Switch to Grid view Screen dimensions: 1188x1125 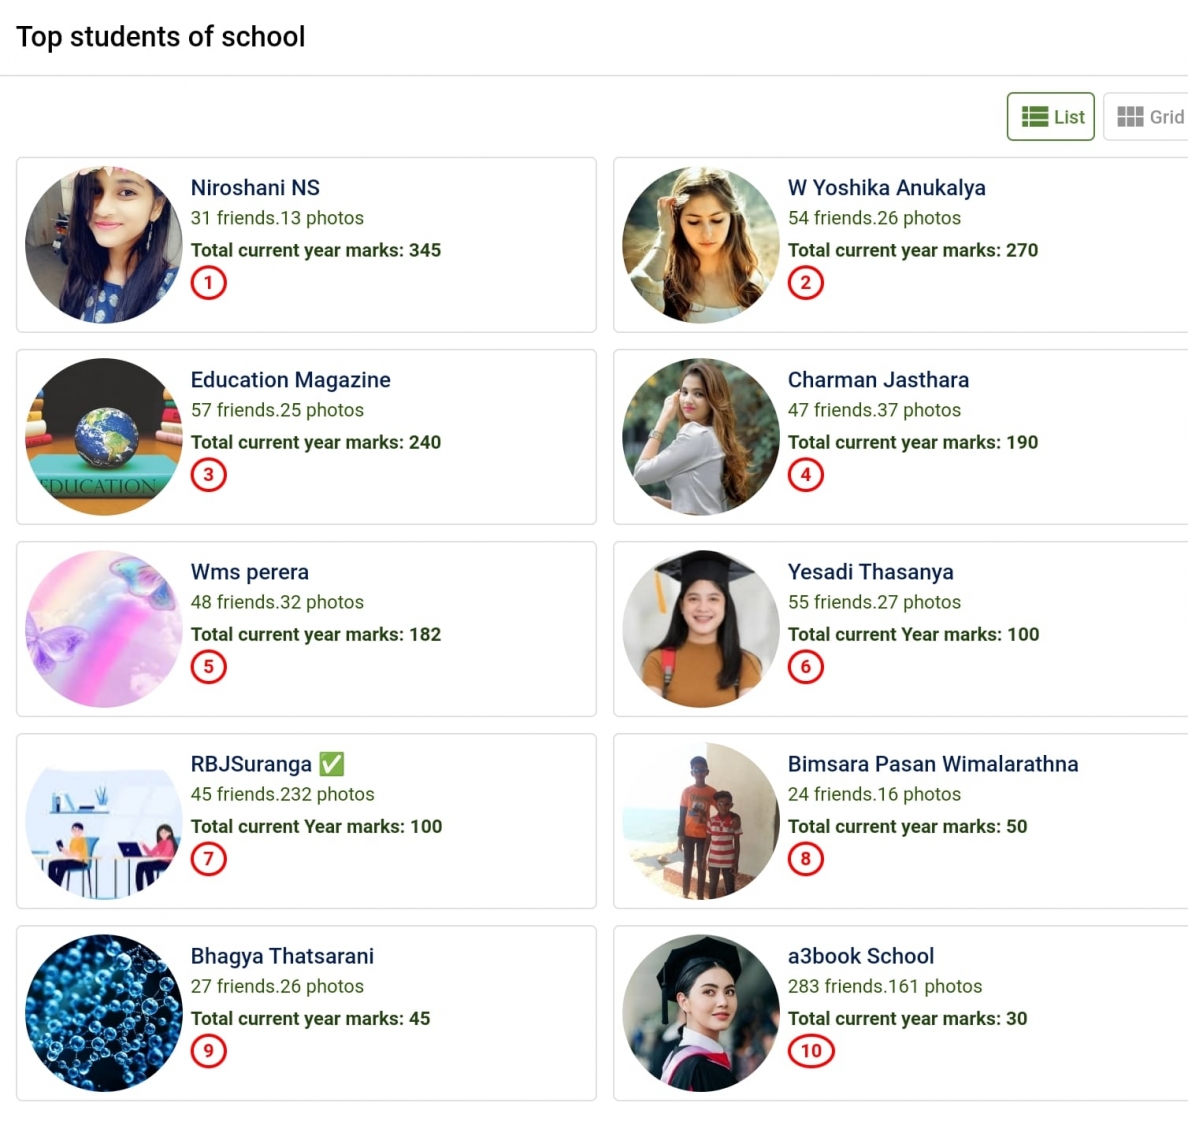pos(1150,117)
